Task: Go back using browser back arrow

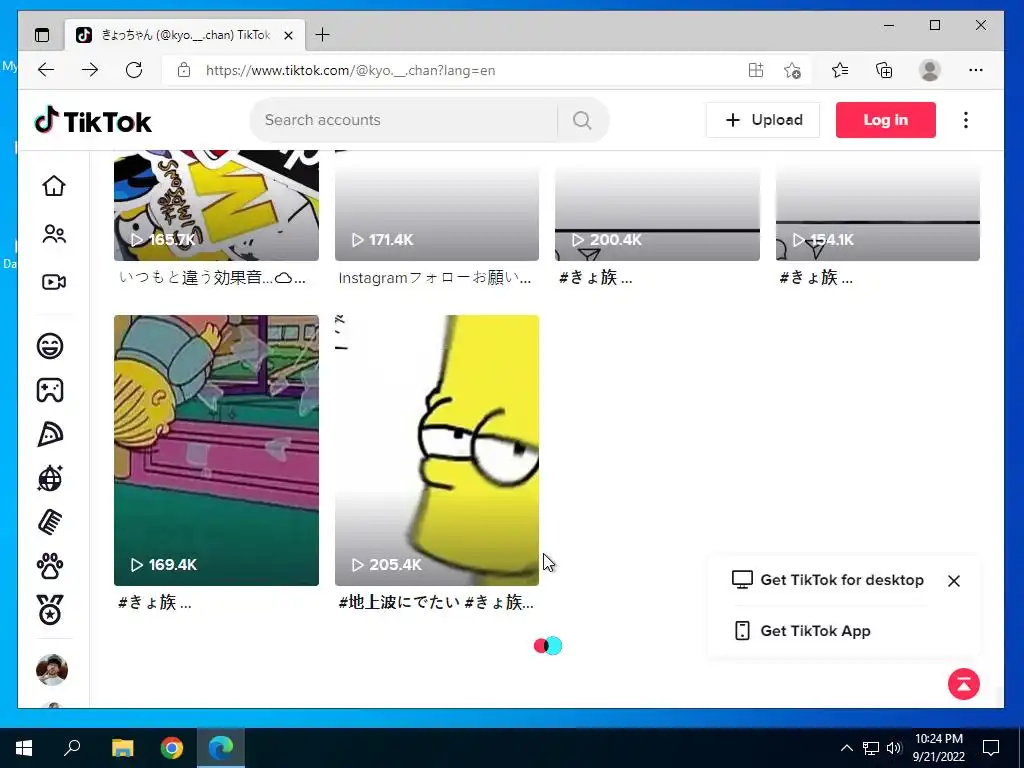Action: pos(46,70)
